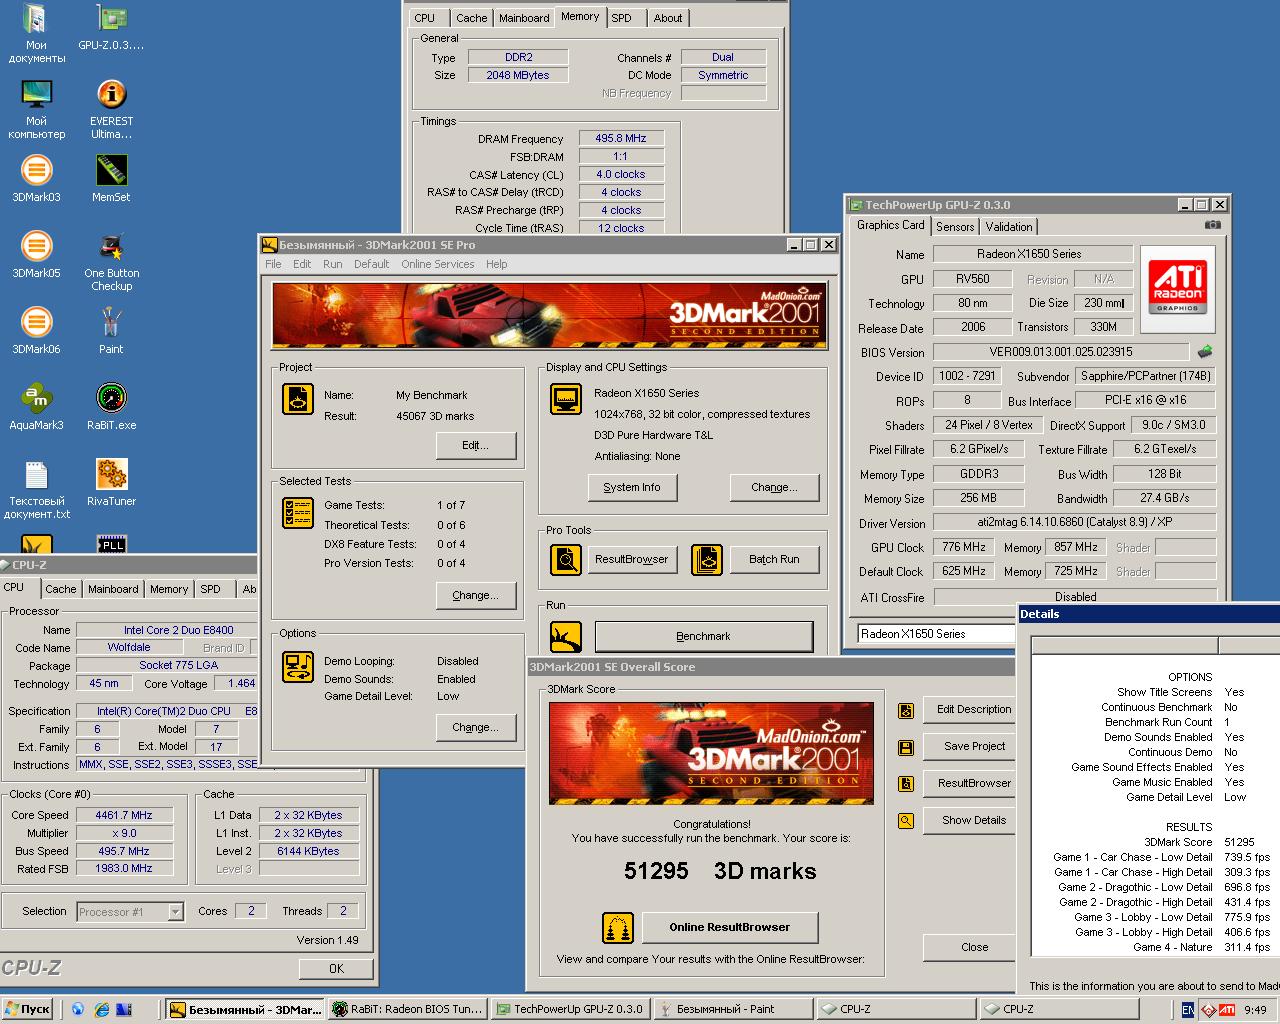Click the Edit Description icon in Overall Score
The image size is (1280, 1024).
pyautogui.click(x=906, y=710)
